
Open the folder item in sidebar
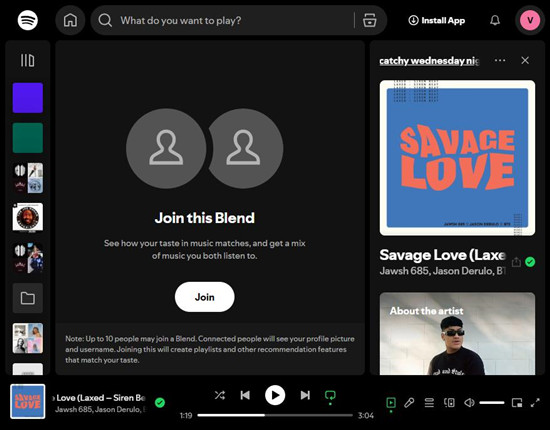[x=28, y=298]
